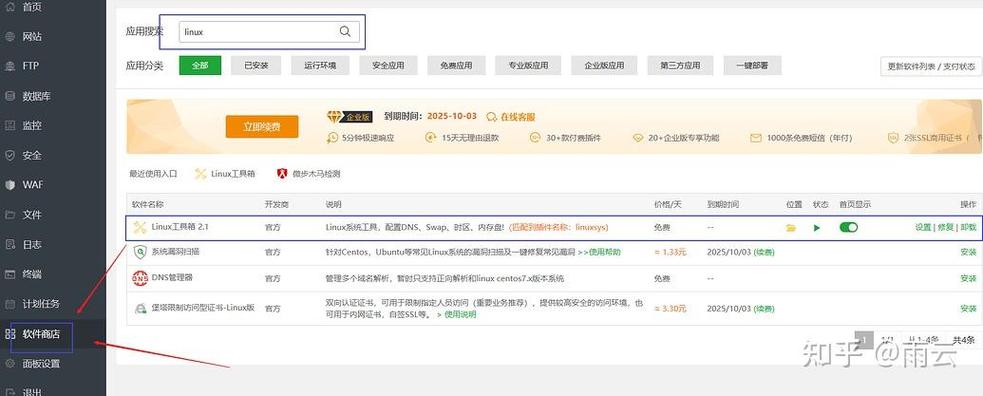Viewport: 983px width, 396px height.
Task: Click the 15天无理由退款 icon
Action: (431, 137)
